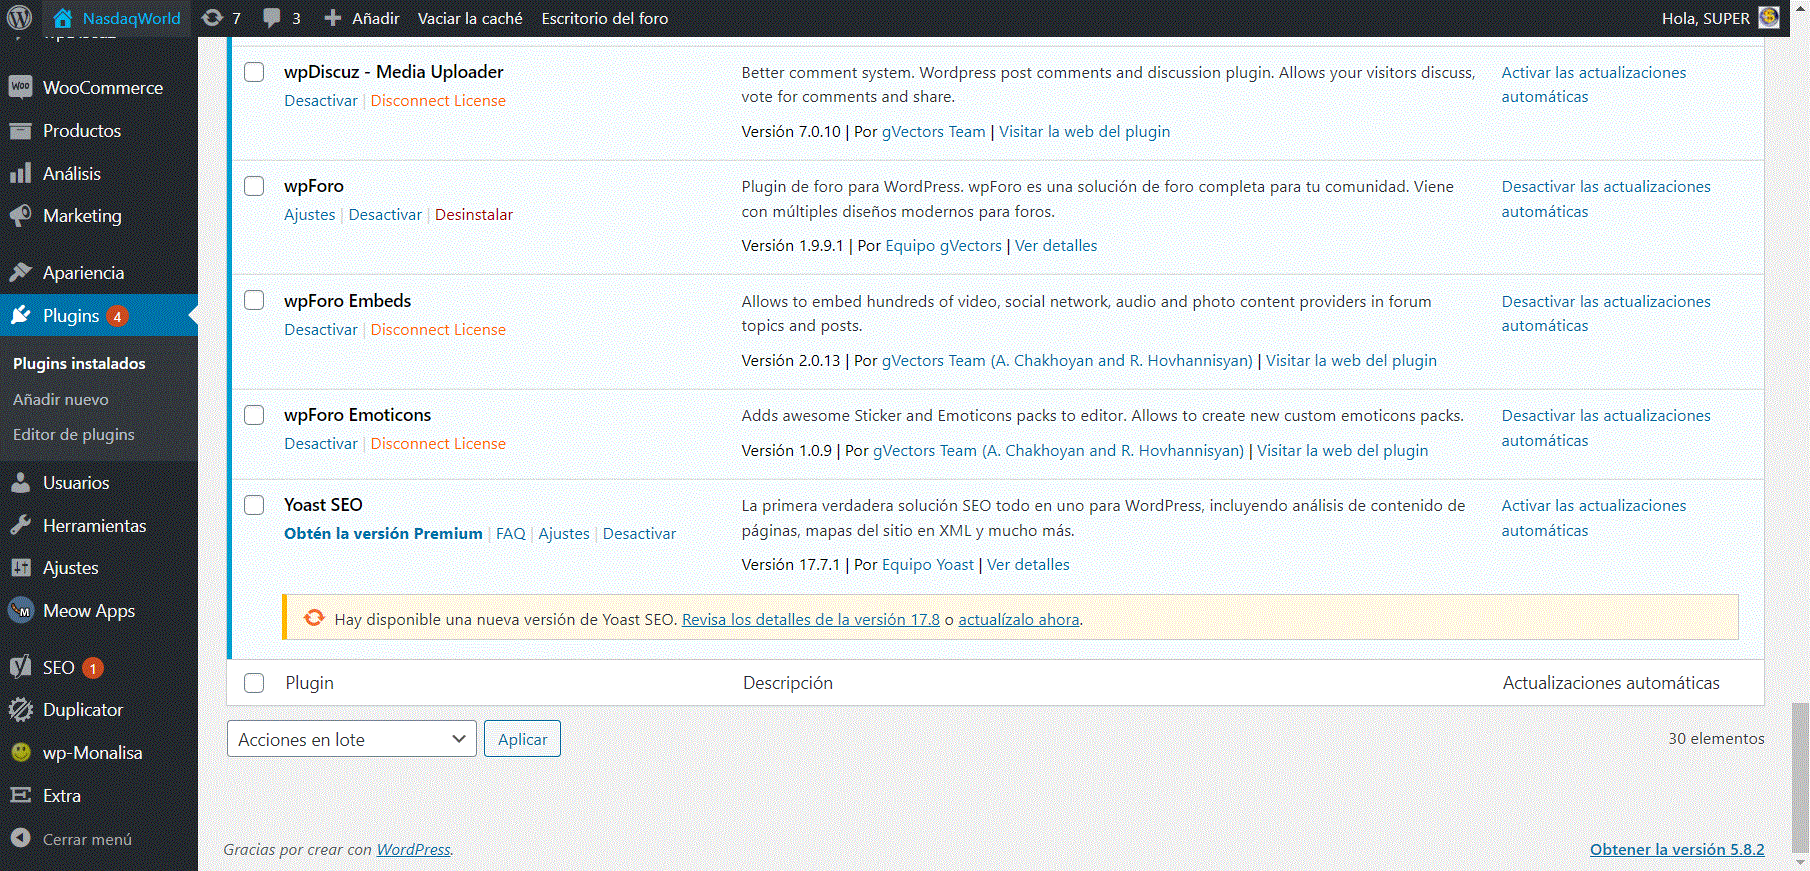
Task: Click the page vertical scrollbar thumb
Action: tap(1800, 776)
